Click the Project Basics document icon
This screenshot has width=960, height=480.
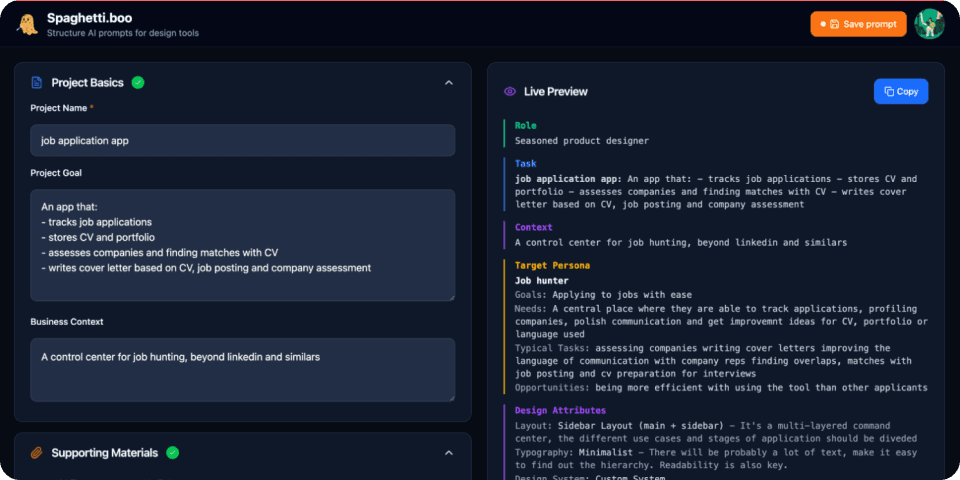[37, 83]
